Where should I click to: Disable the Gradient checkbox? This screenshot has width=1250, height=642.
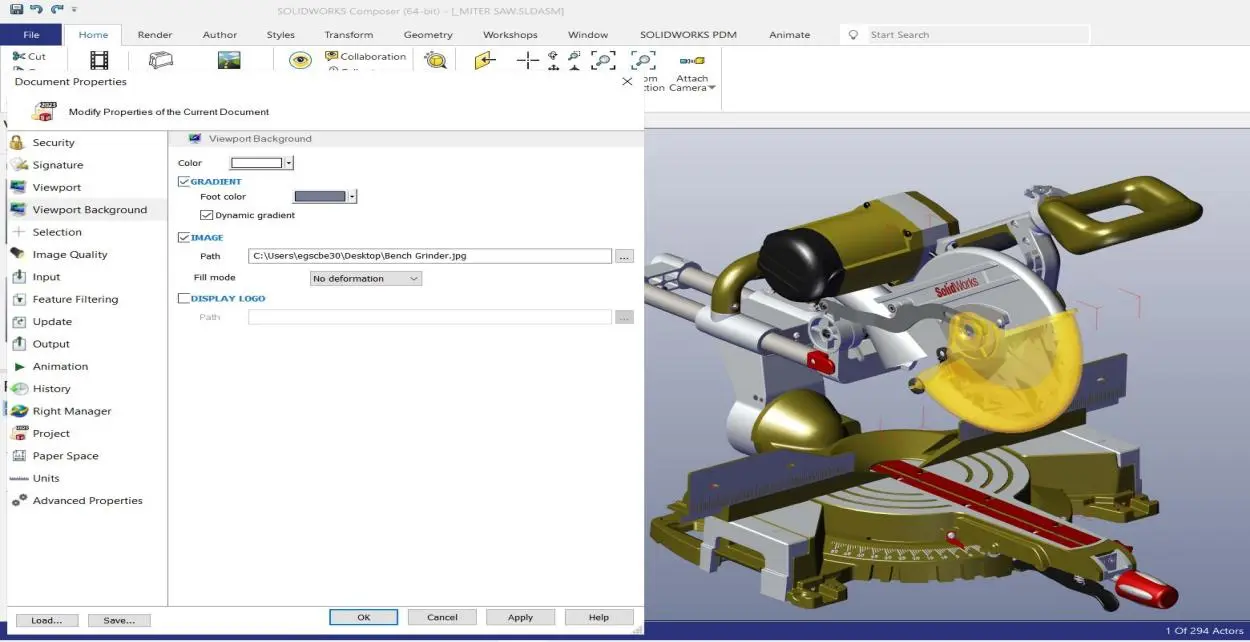point(184,182)
